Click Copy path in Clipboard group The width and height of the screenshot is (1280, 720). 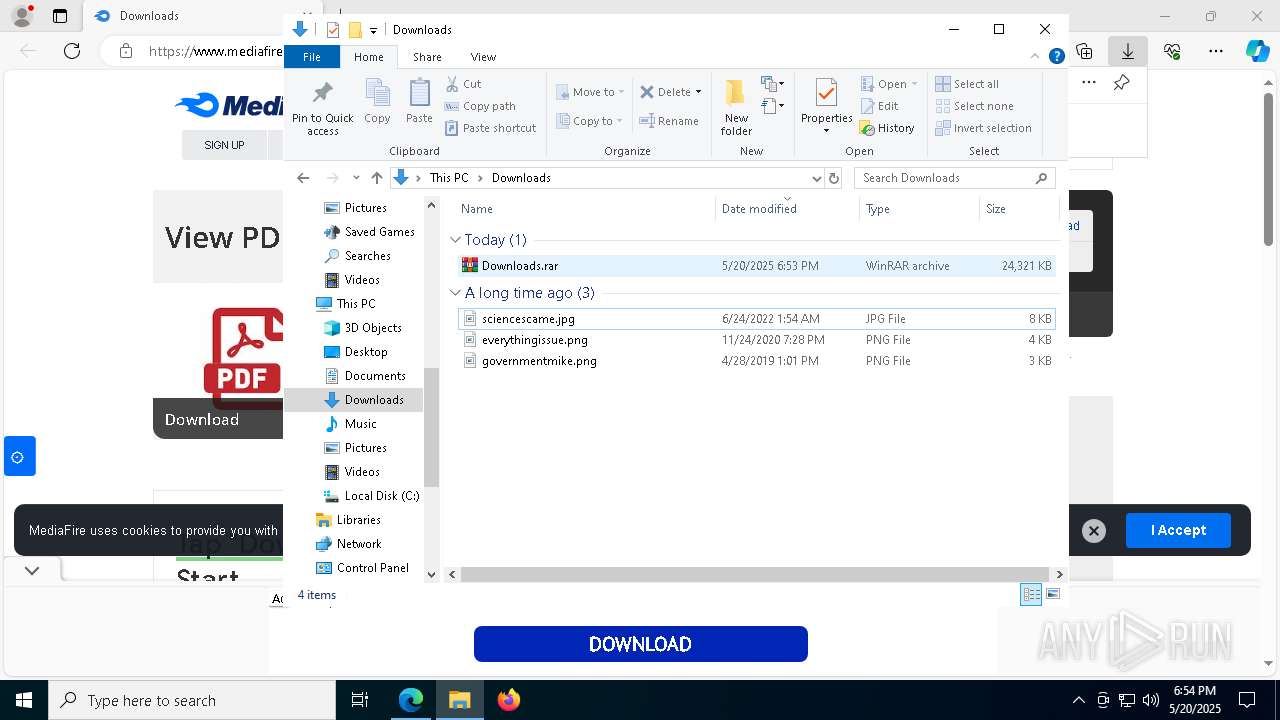point(480,106)
